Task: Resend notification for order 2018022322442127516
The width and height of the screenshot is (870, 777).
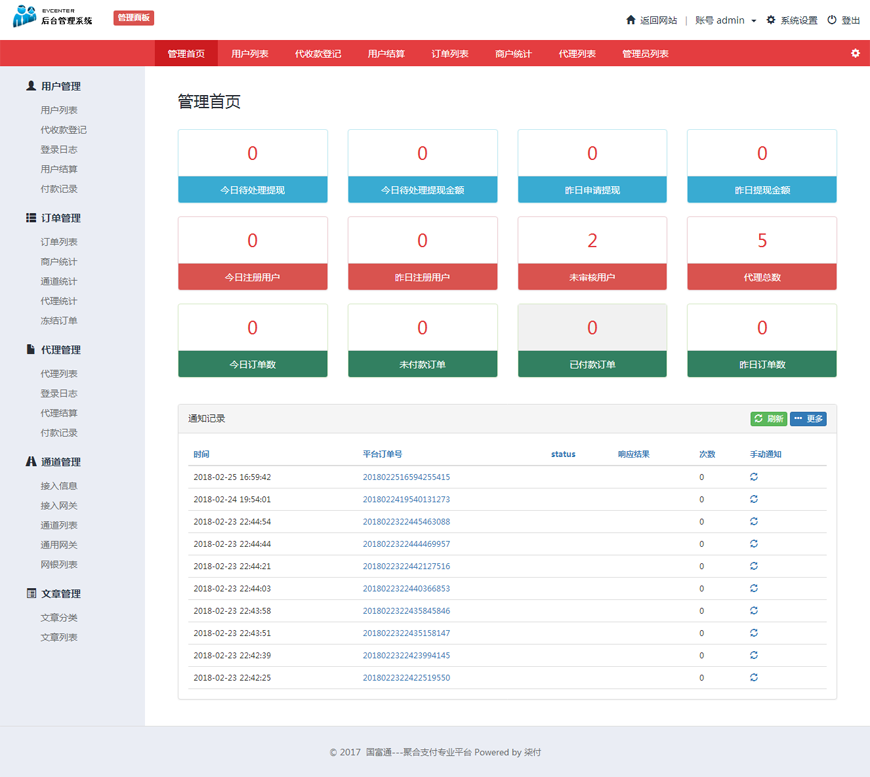Action: coord(753,566)
